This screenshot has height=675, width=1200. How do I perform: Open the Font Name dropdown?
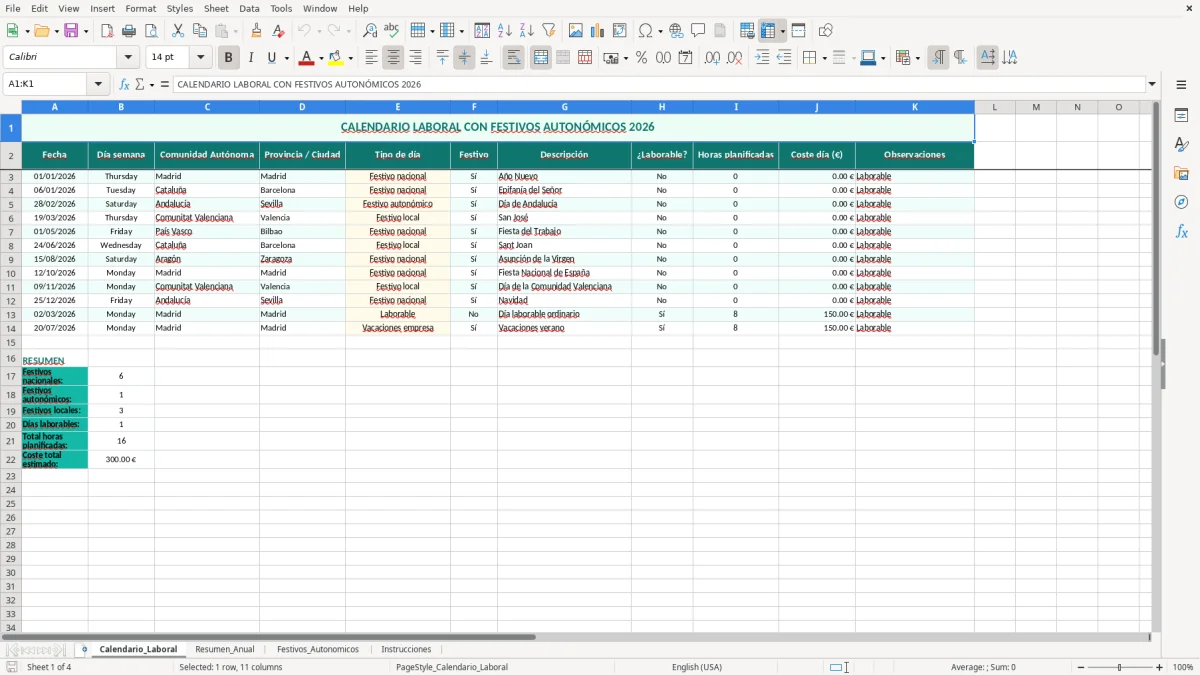128,58
